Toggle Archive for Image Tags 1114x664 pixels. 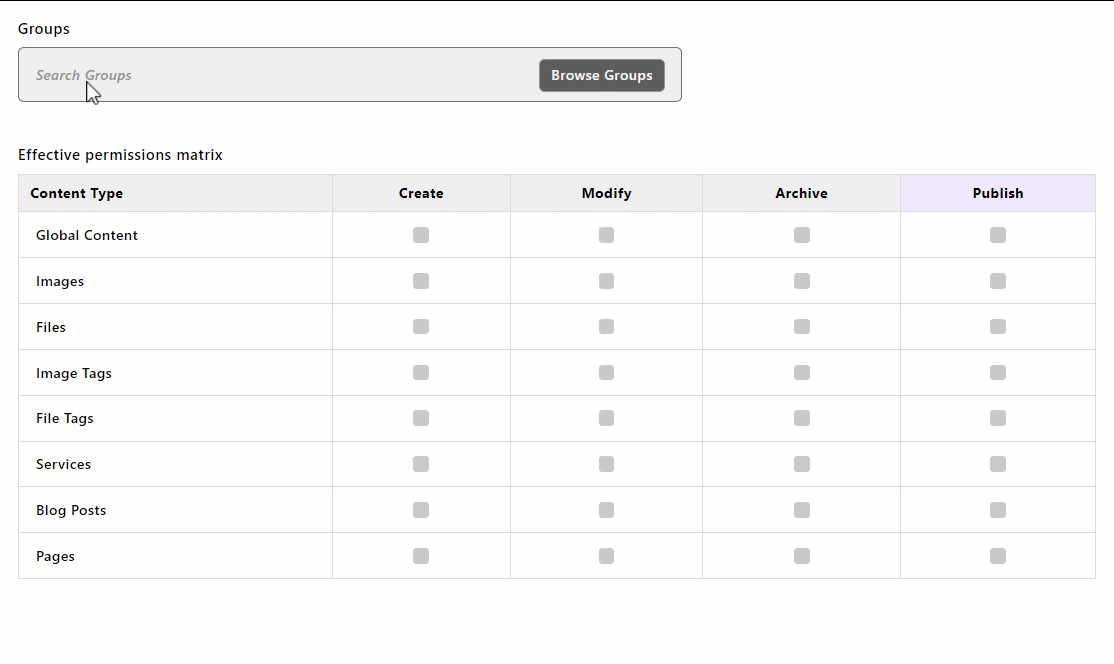[x=802, y=373]
